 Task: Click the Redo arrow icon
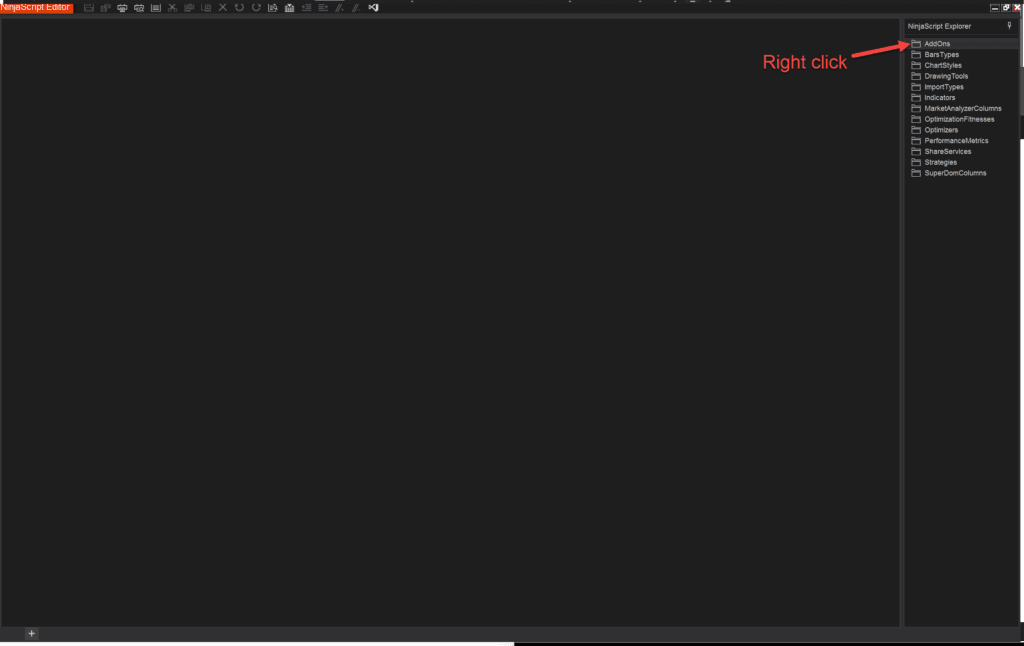pos(256,8)
